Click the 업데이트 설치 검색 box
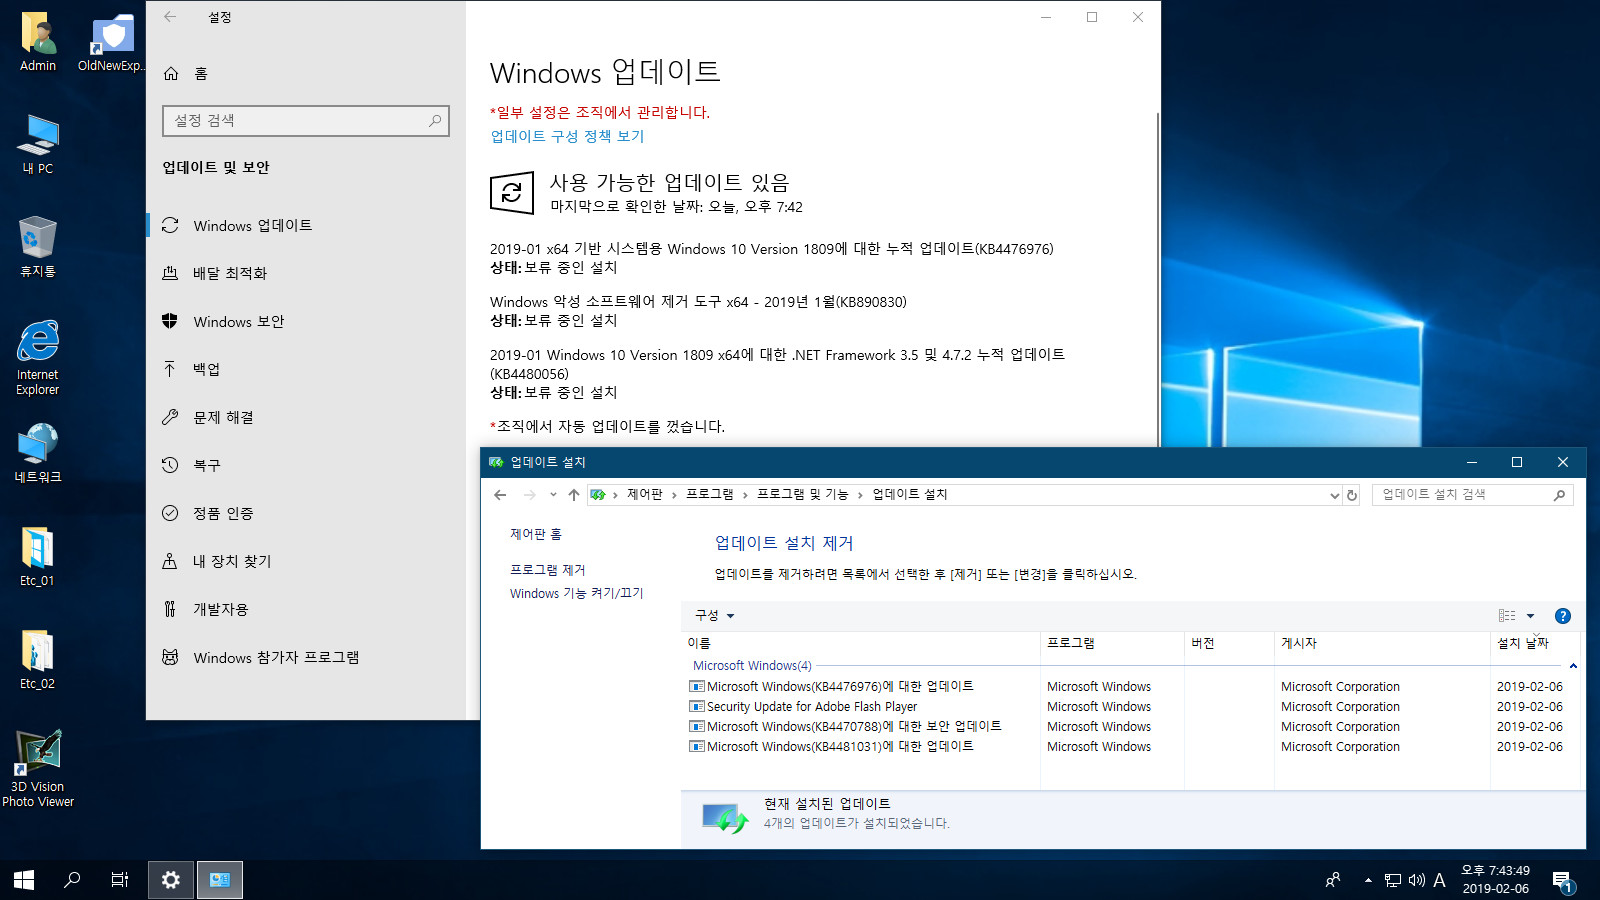 point(1472,495)
